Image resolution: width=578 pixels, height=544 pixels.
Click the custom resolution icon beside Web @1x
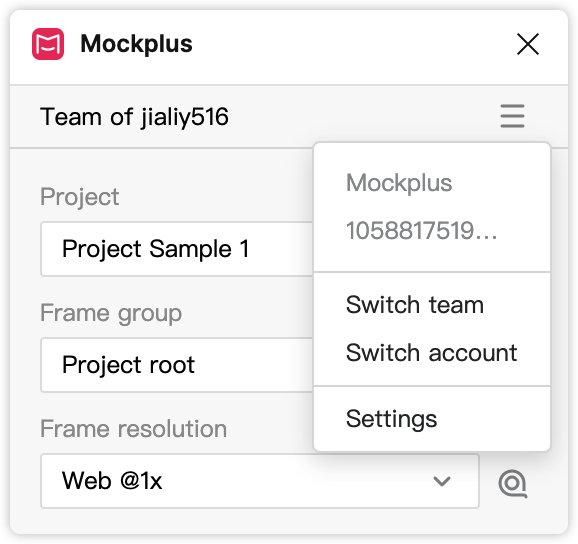coord(513,483)
